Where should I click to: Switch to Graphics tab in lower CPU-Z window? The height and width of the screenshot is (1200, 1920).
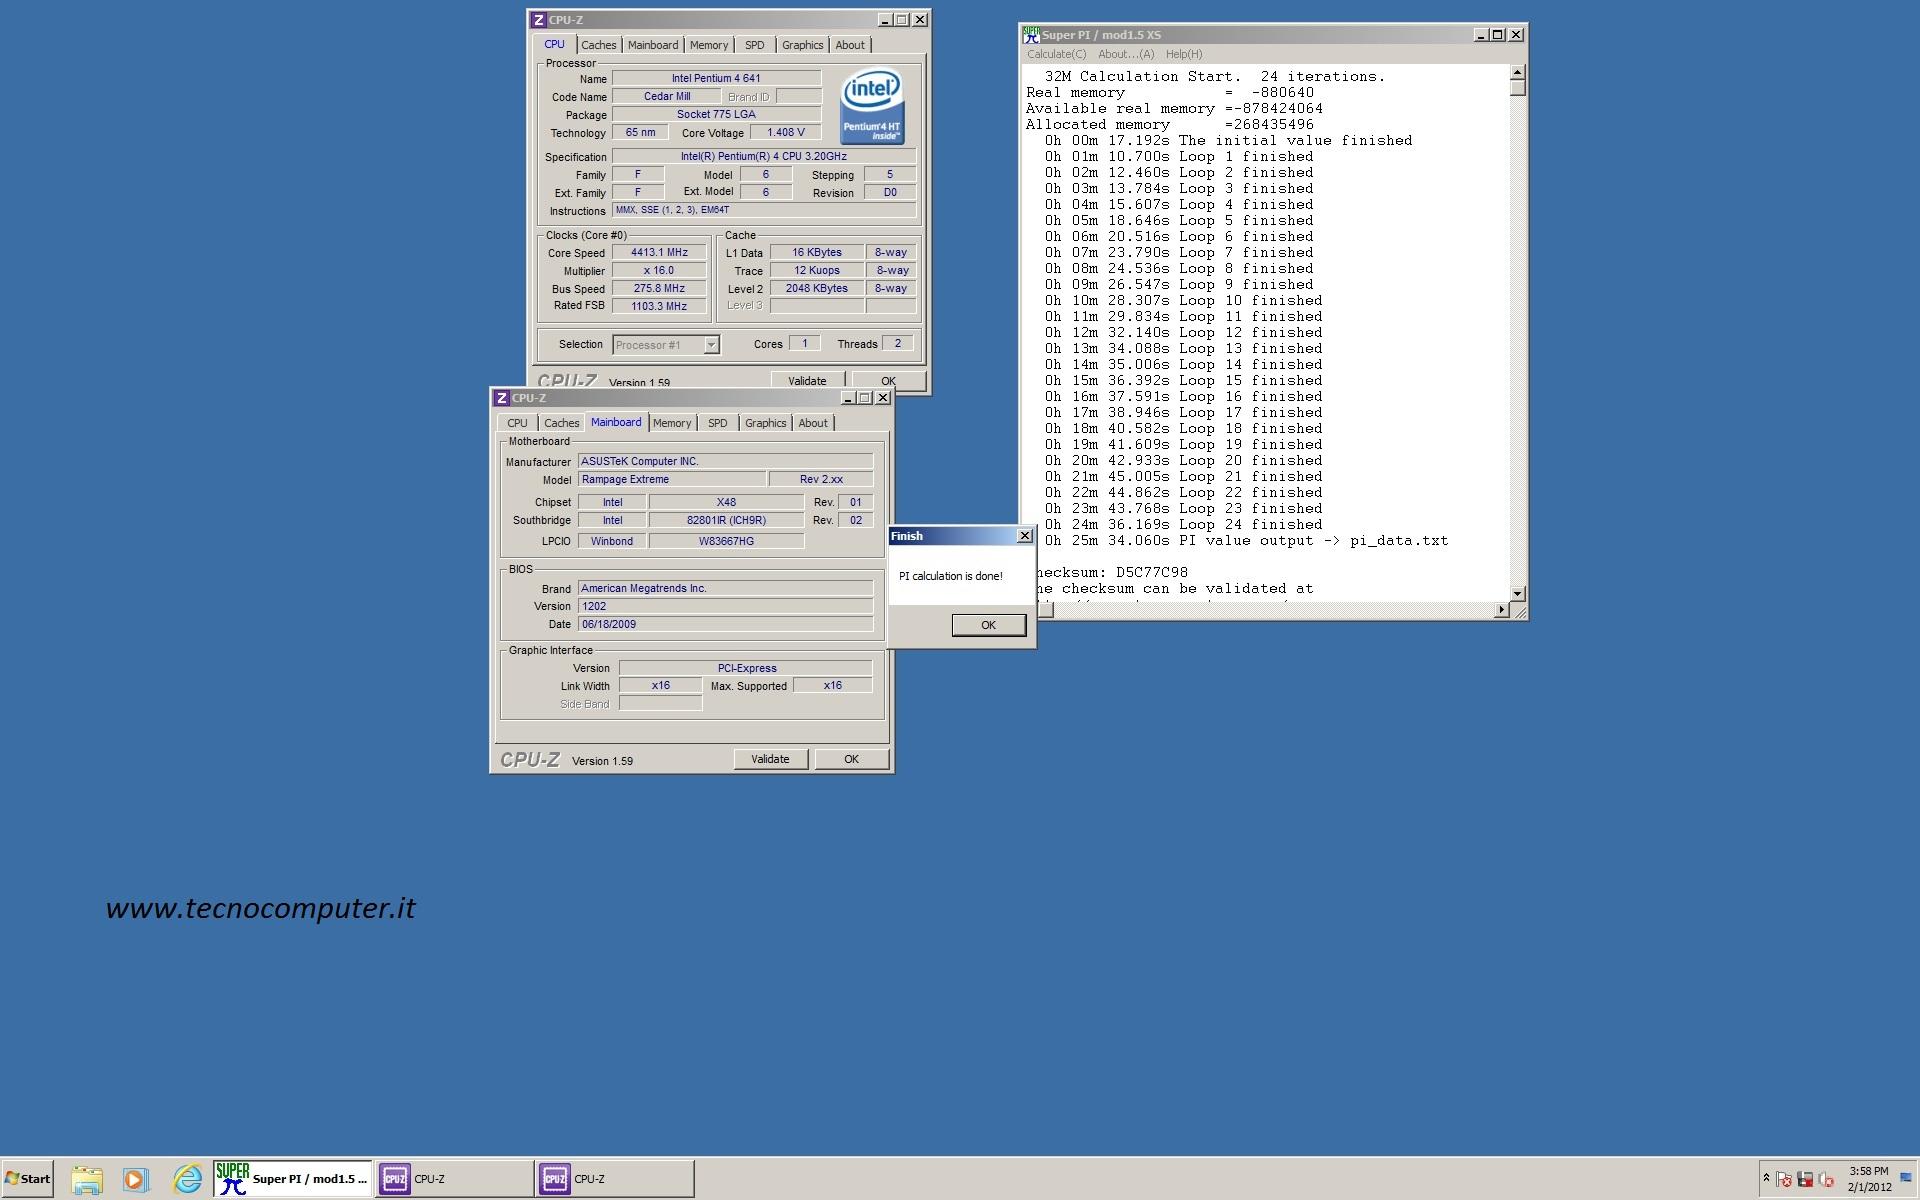(766, 423)
